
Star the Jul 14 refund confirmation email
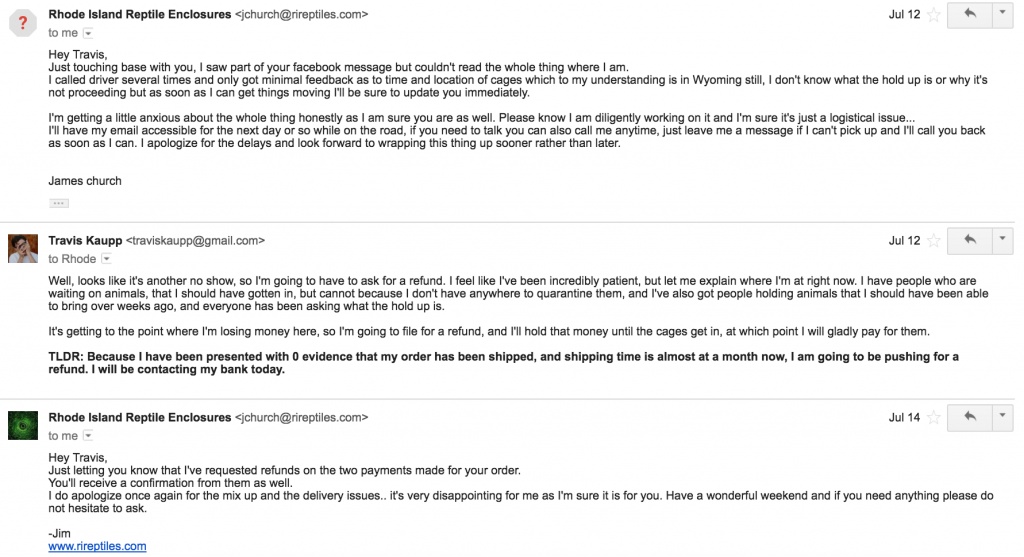point(934,418)
